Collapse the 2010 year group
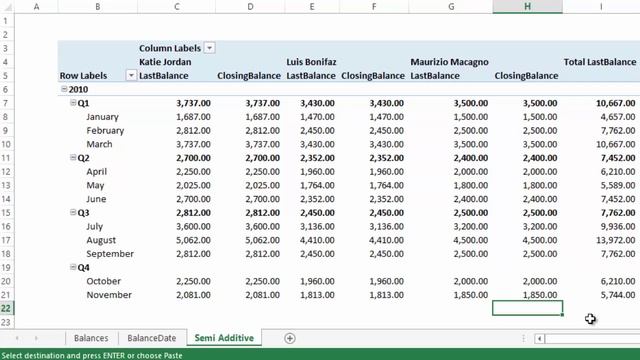Image resolution: width=640 pixels, height=360 pixels. [x=64, y=89]
